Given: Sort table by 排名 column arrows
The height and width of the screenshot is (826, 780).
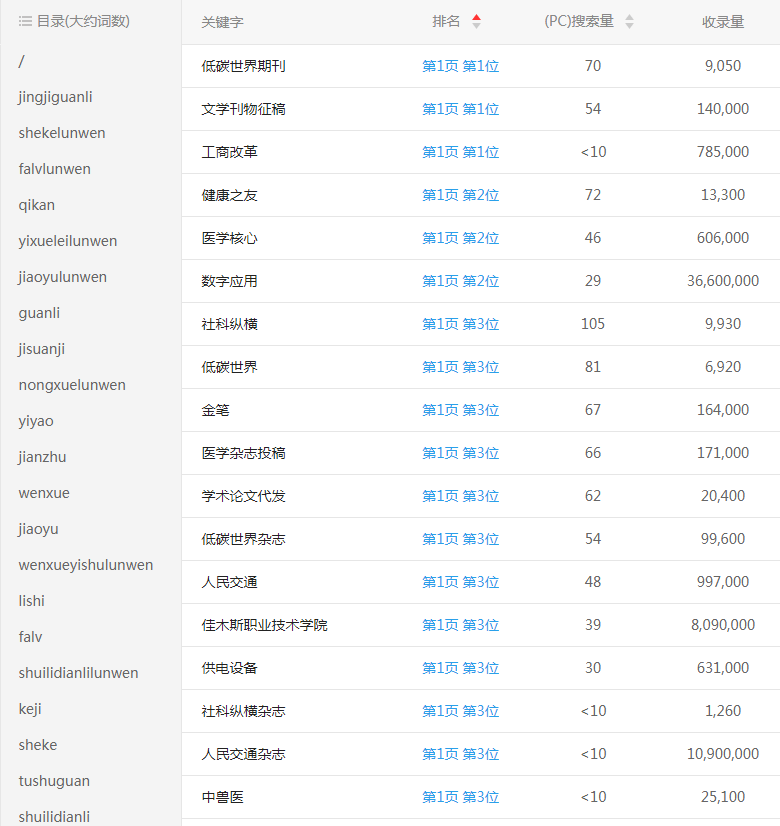Looking at the screenshot, I should [x=476, y=21].
